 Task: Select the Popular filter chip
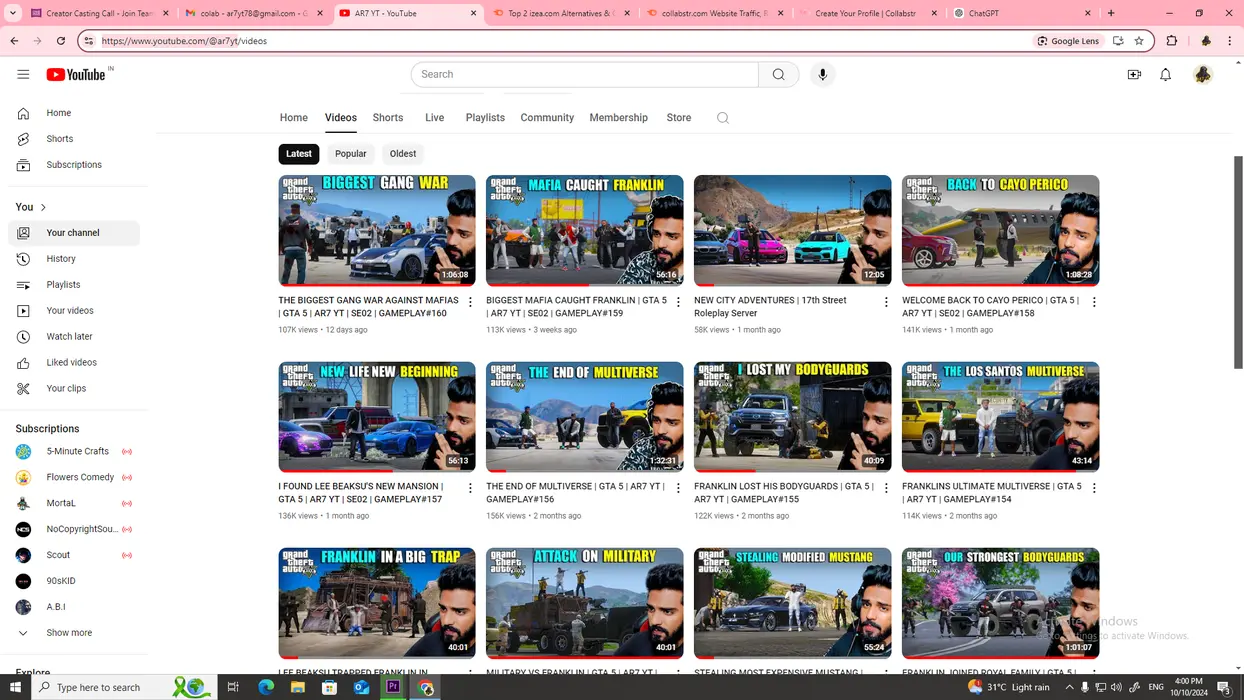[350, 154]
